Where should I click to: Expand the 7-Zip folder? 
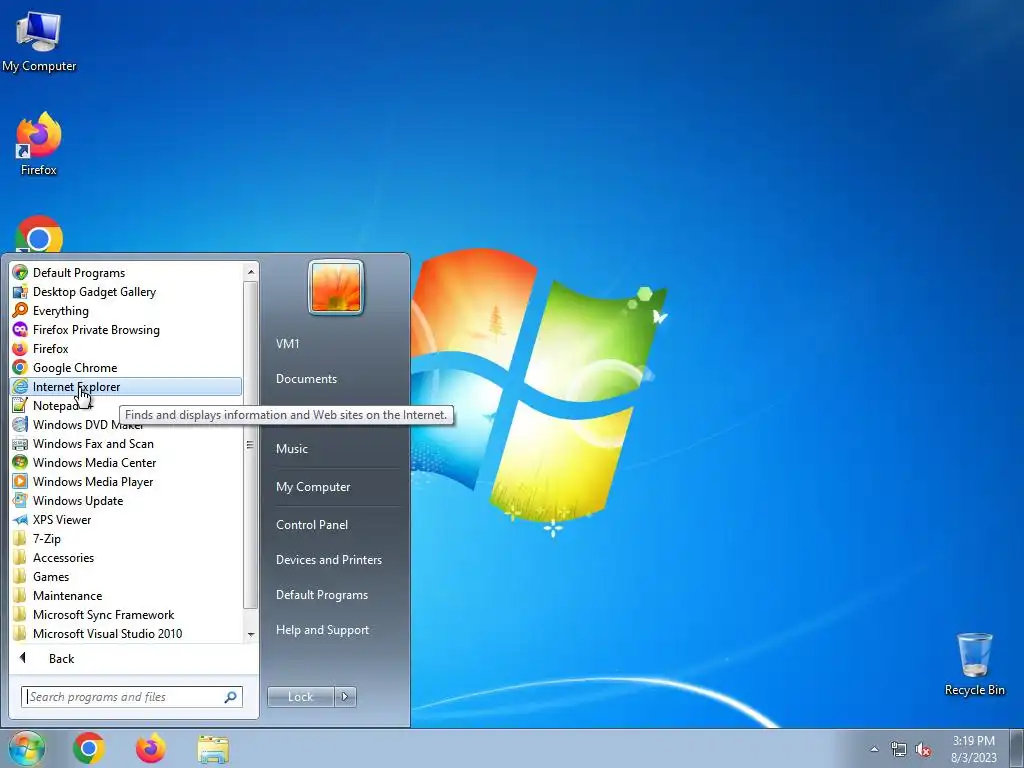(x=126, y=539)
